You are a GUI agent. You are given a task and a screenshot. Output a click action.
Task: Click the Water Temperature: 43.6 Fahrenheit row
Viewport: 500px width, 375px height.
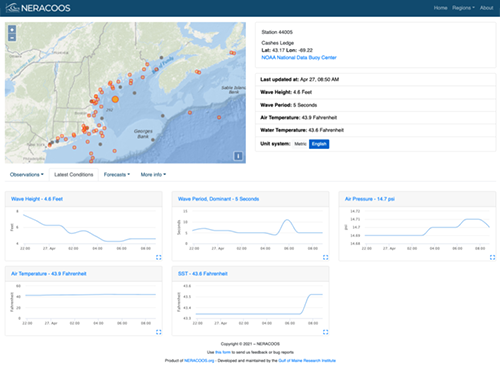click(376, 130)
